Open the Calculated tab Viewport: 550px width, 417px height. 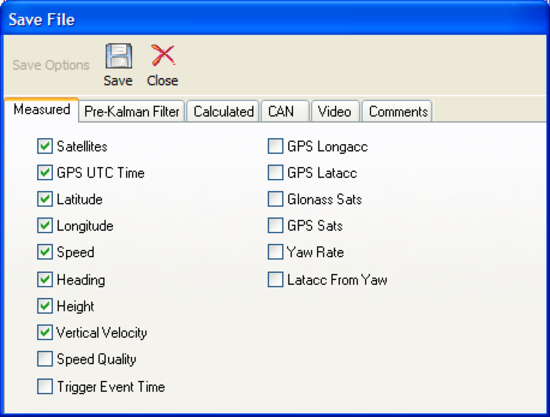pos(223,112)
